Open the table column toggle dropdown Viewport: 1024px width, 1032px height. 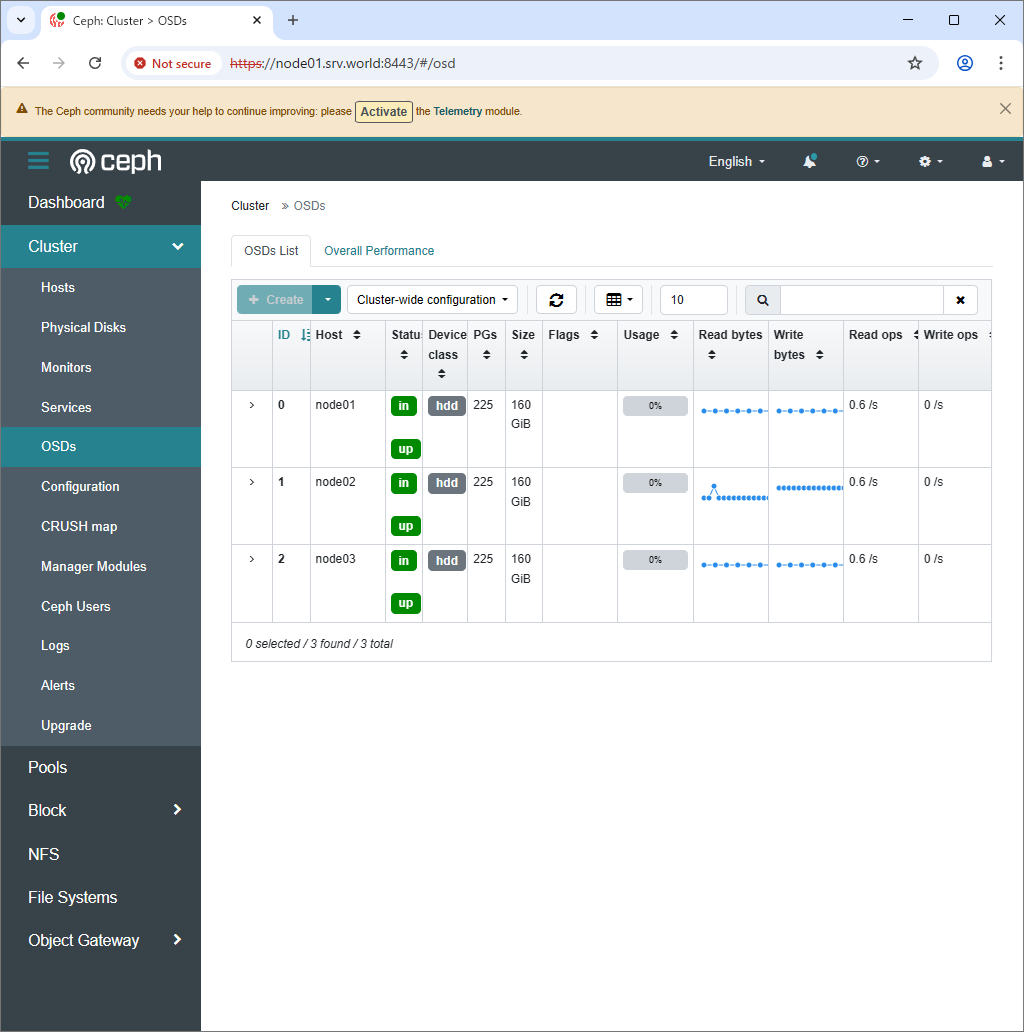click(619, 300)
